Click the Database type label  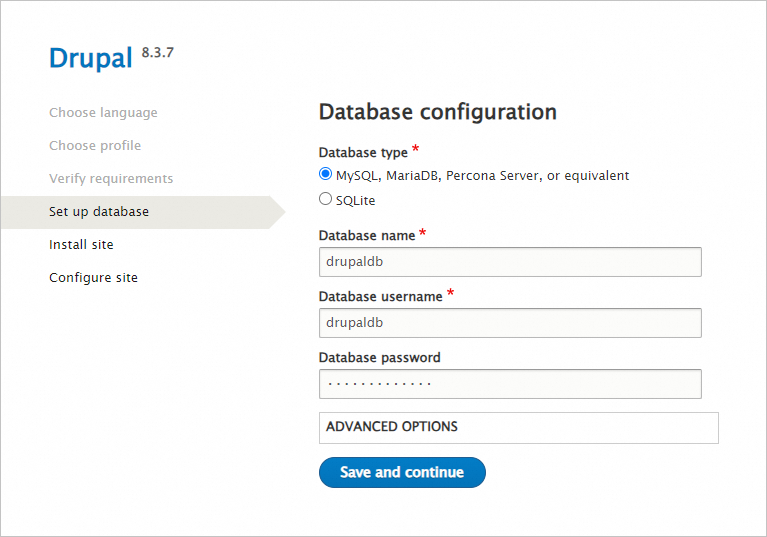(363, 153)
